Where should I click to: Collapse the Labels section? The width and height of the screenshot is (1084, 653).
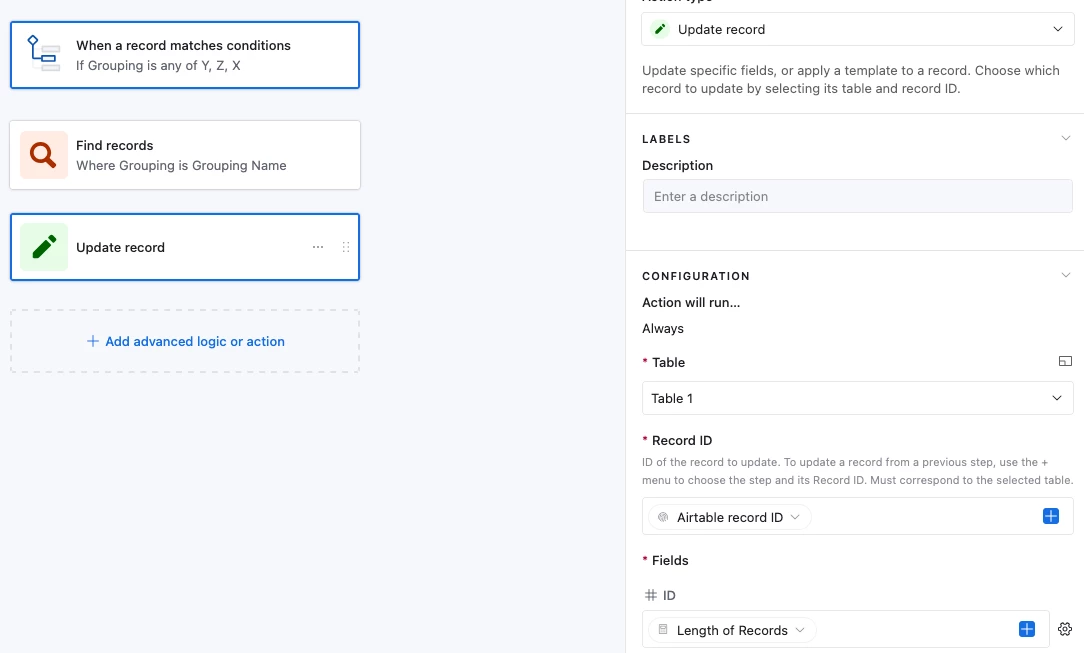coord(1065,138)
